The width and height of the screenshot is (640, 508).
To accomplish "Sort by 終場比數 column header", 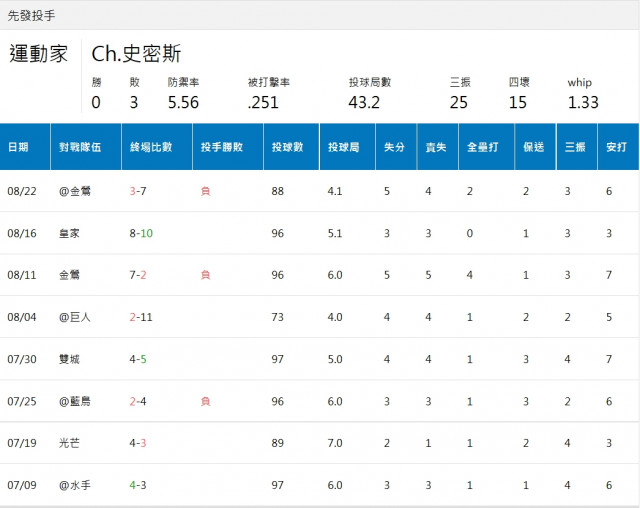I will coord(151,147).
